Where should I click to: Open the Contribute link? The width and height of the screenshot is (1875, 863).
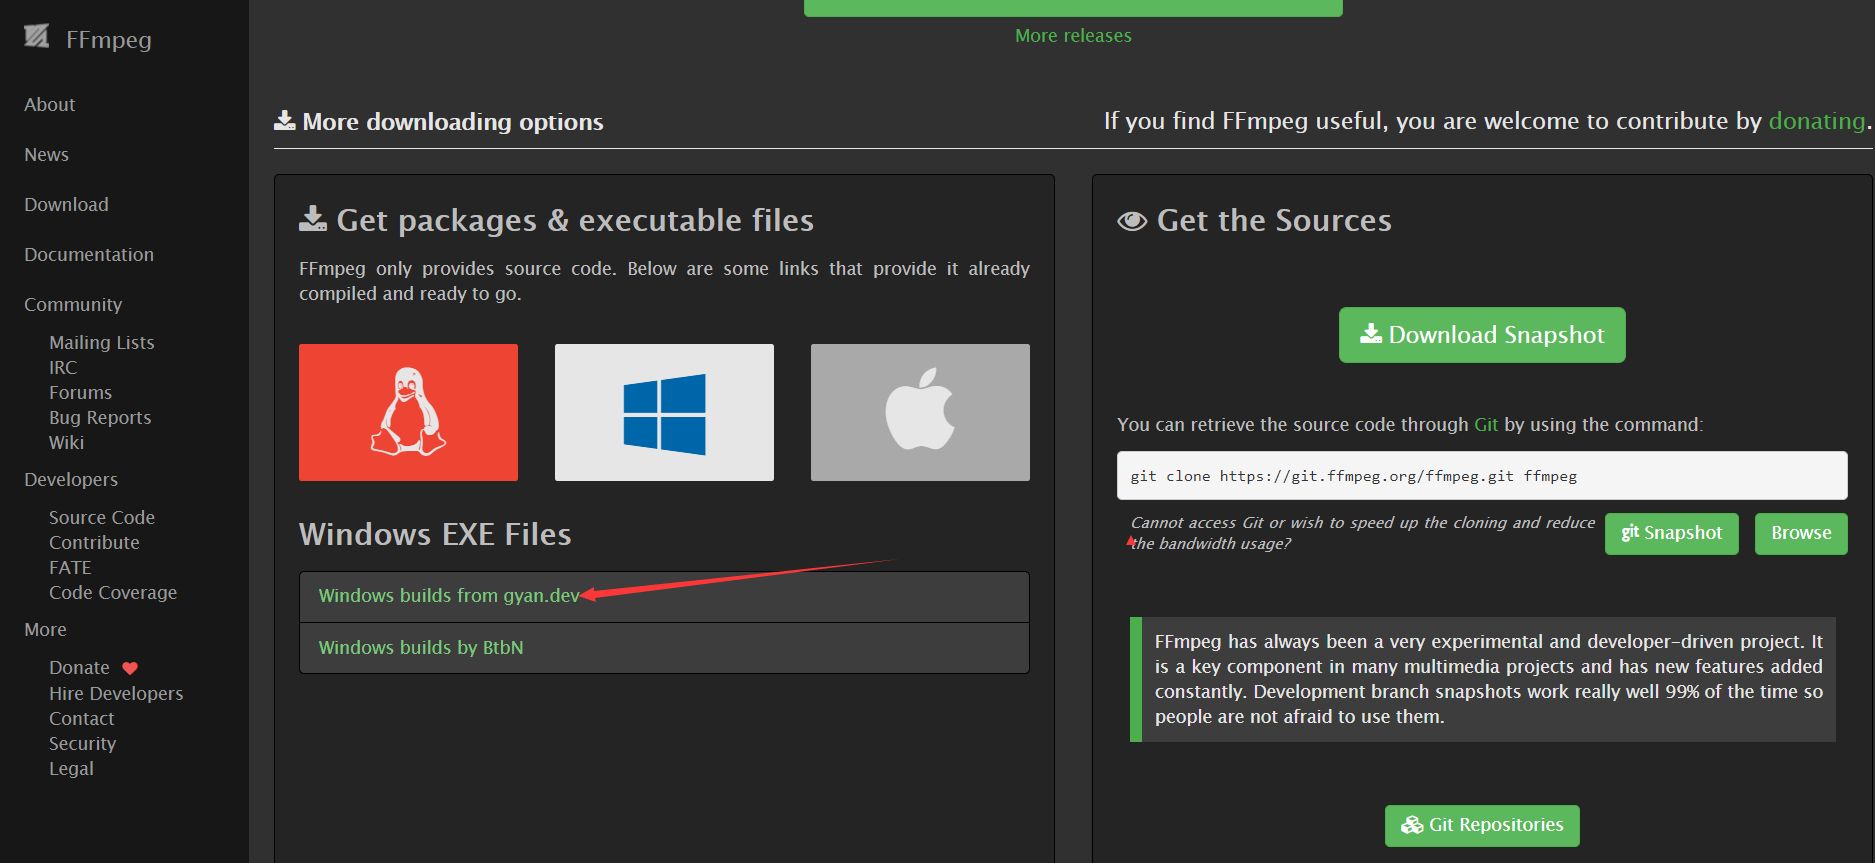[94, 542]
